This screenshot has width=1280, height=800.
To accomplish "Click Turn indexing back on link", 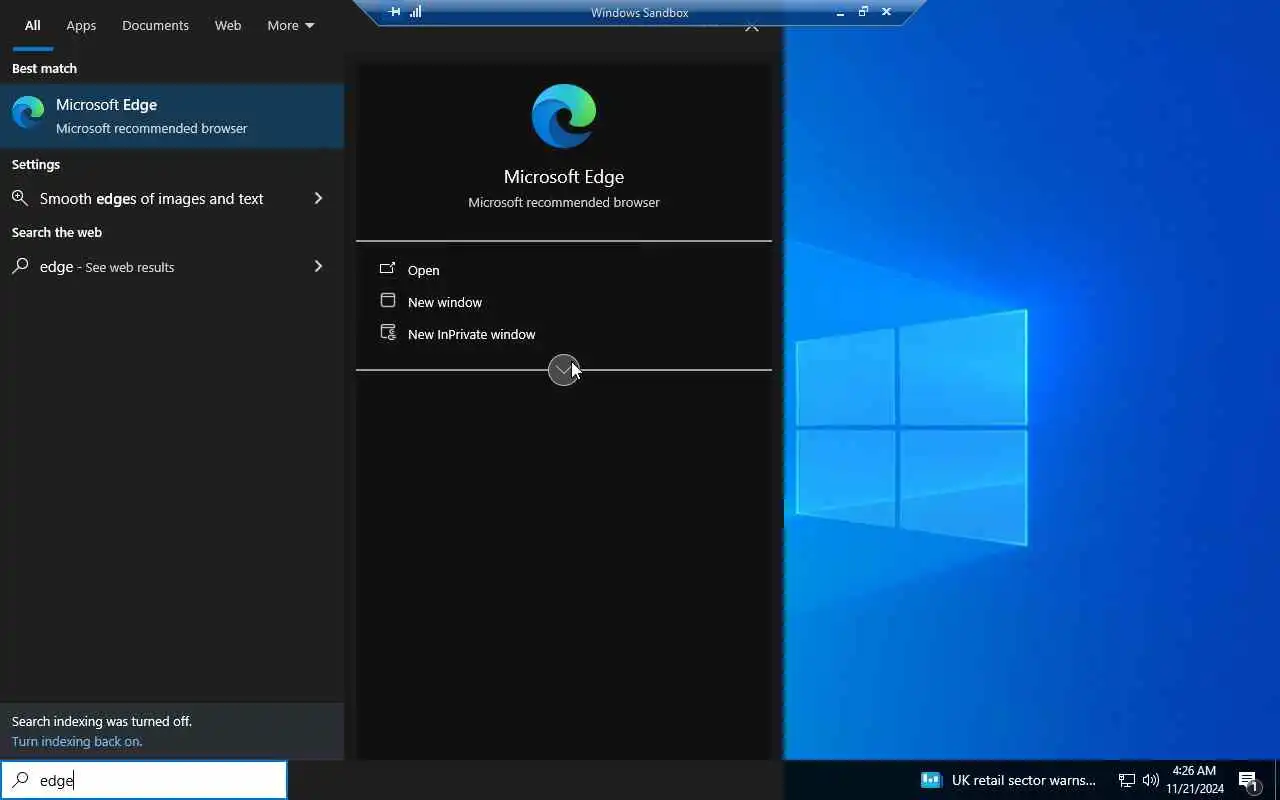I will [x=77, y=741].
